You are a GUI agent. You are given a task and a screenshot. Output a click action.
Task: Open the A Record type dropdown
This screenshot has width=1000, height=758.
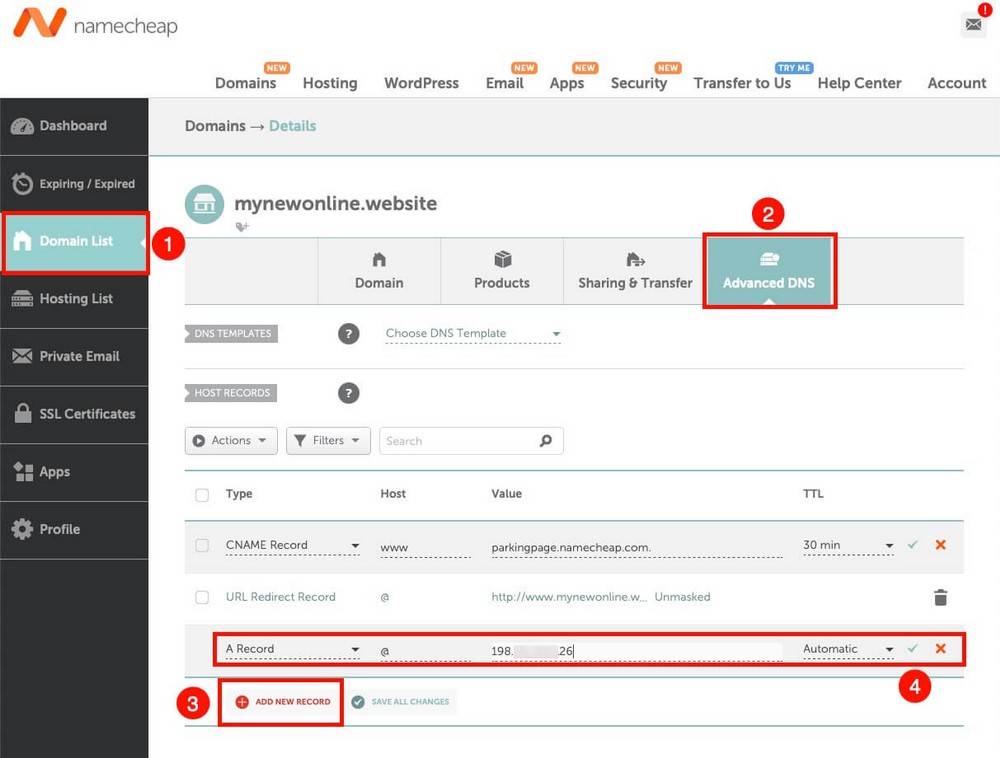pos(293,649)
